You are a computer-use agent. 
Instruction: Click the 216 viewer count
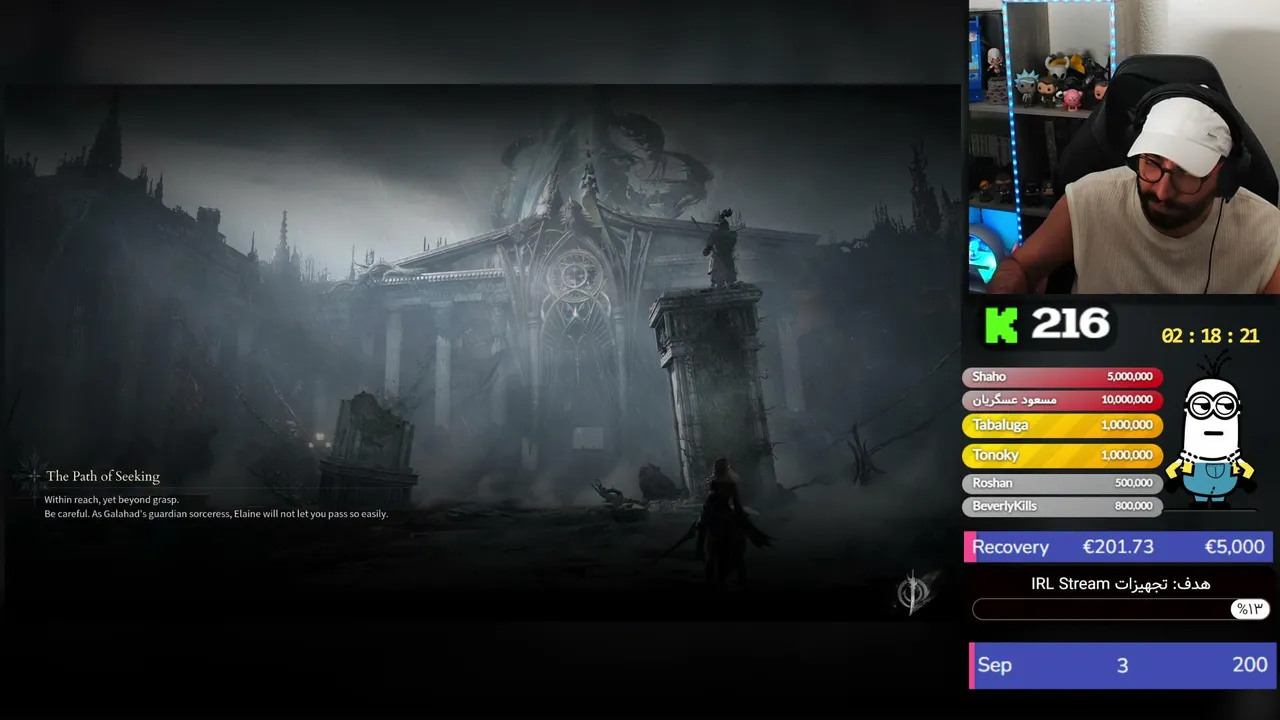pos(1070,324)
